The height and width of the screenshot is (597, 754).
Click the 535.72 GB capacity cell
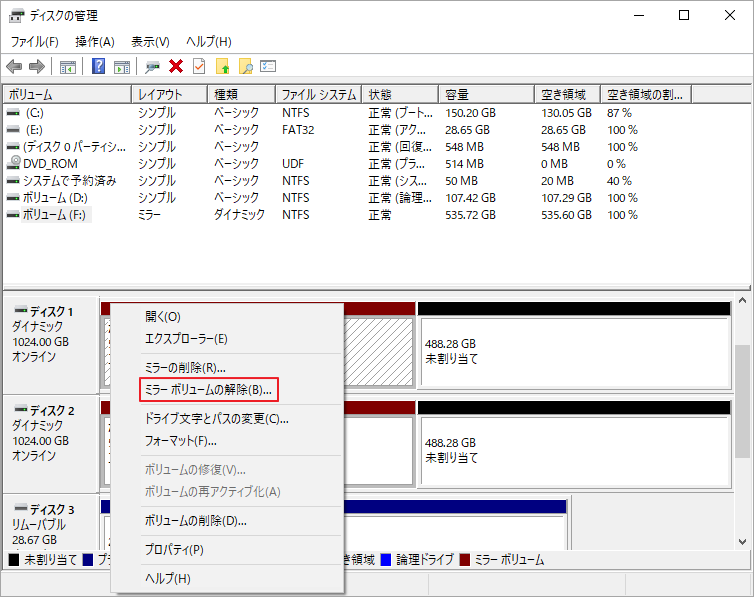tap(470, 215)
